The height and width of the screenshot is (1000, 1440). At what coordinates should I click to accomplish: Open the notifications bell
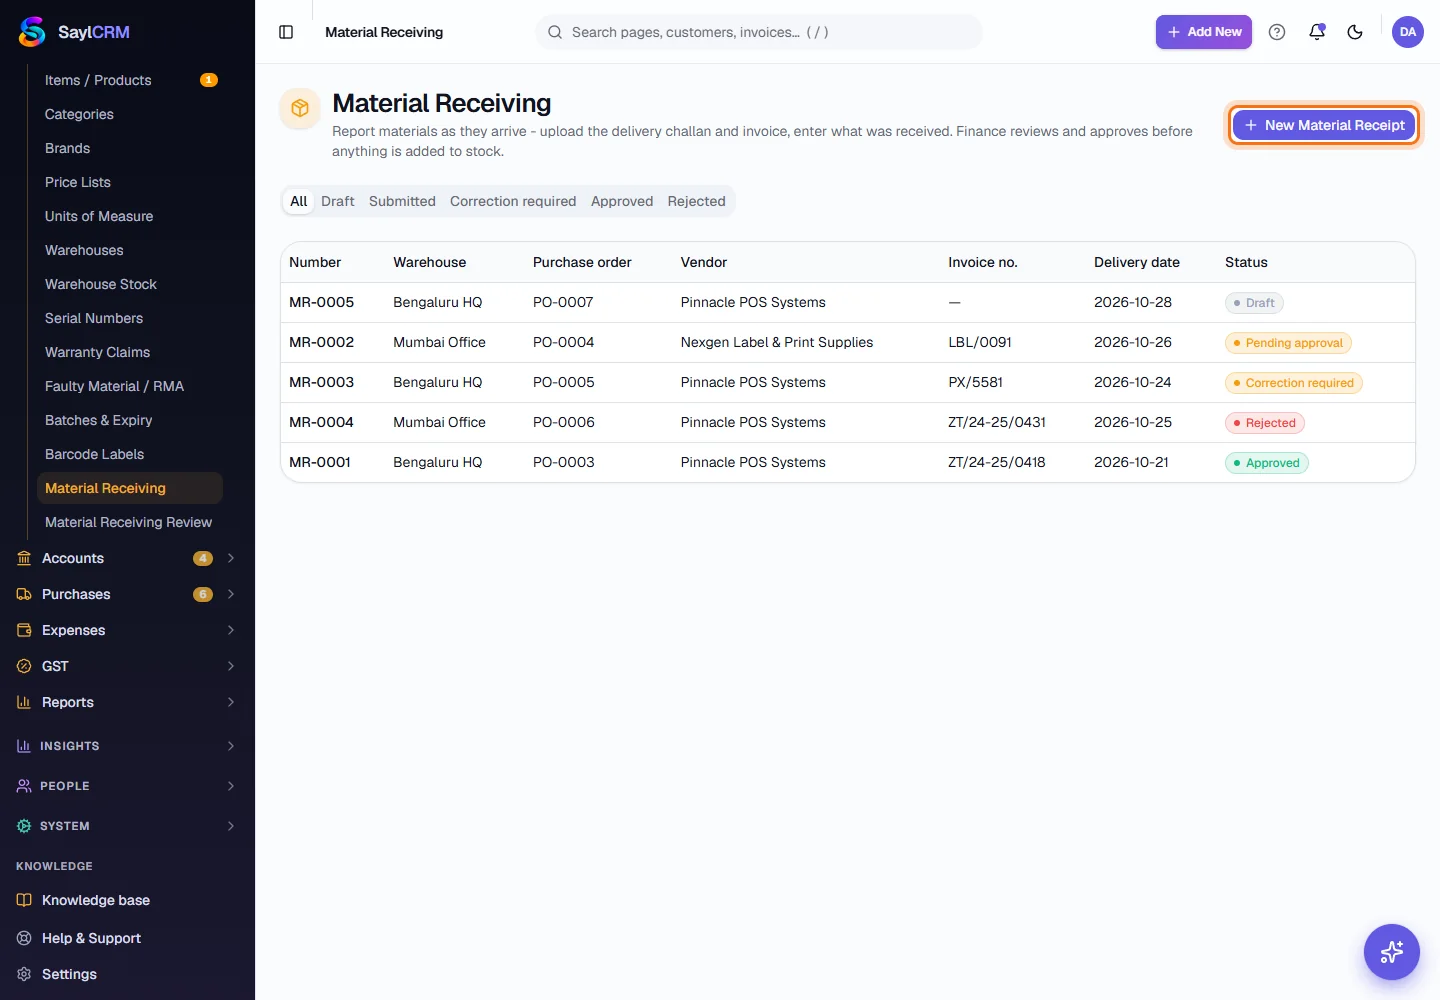(1317, 32)
